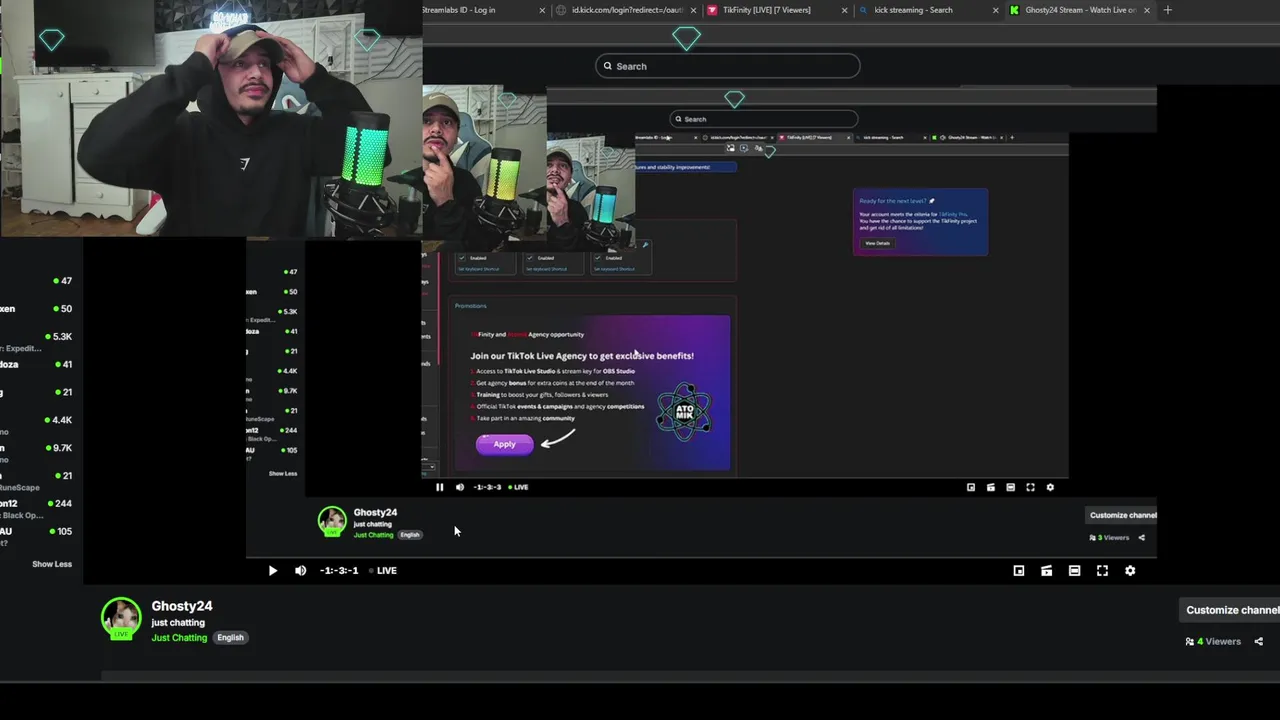
Task: Mute the outer player using the volume icon
Action: [300, 571]
